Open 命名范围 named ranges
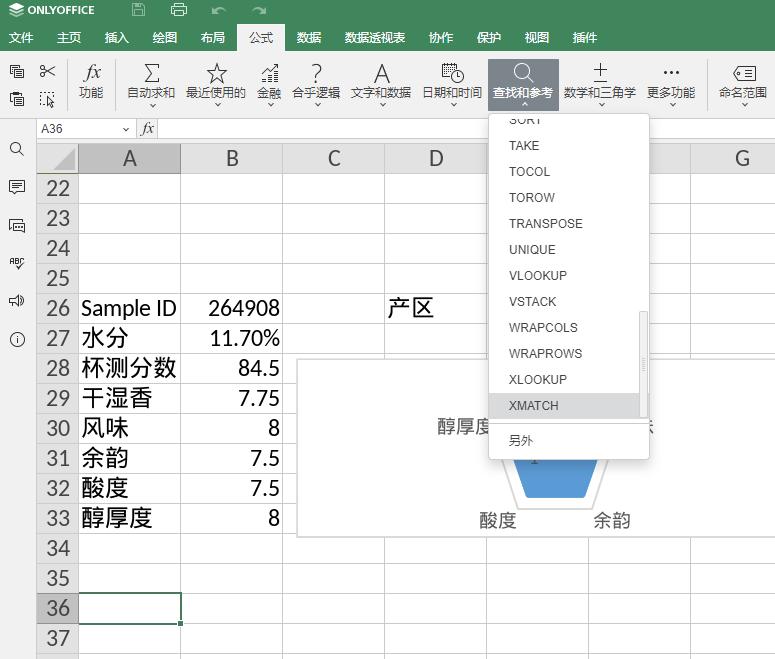Image resolution: width=775 pixels, height=659 pixels. [743, 84]
